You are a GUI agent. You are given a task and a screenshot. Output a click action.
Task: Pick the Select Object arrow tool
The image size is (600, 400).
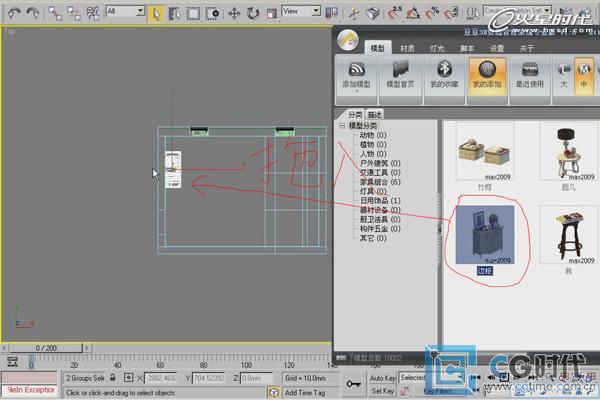coord(156,14)
